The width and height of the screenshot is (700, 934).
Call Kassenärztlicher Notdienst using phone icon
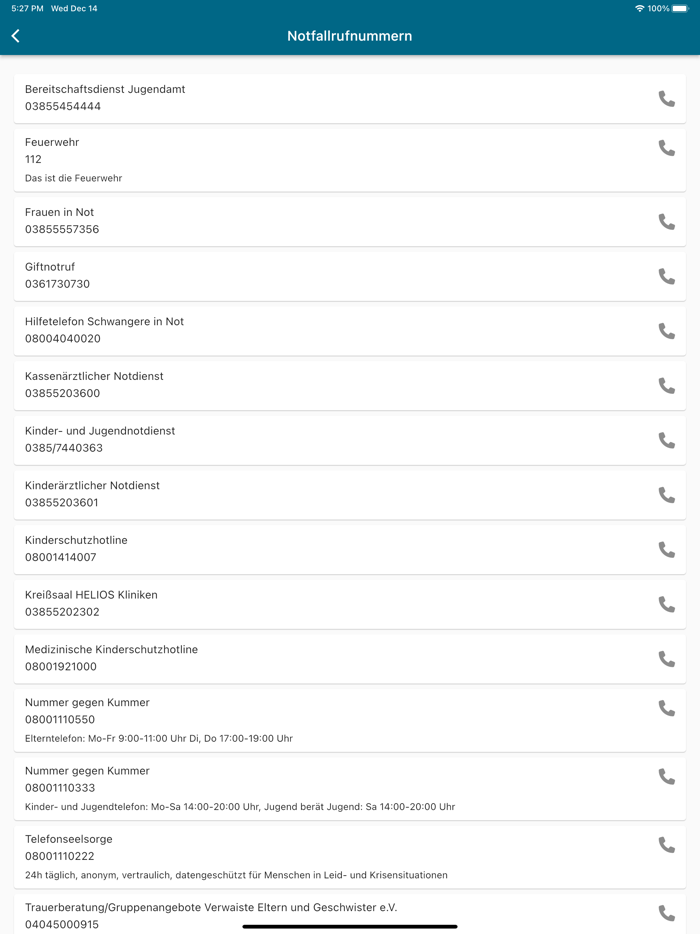[666, 385]
